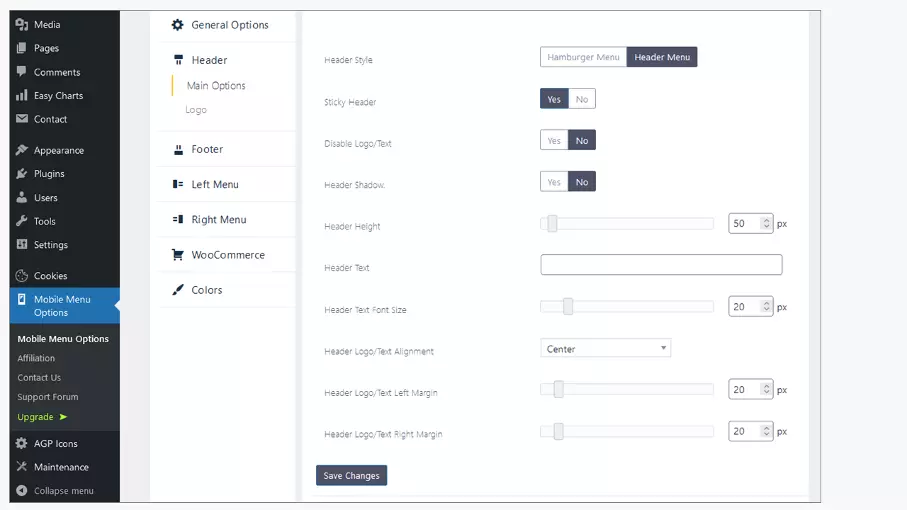Click the Header Text Font Size slider handle
This screenshot has height=510, width=908.
568,307
